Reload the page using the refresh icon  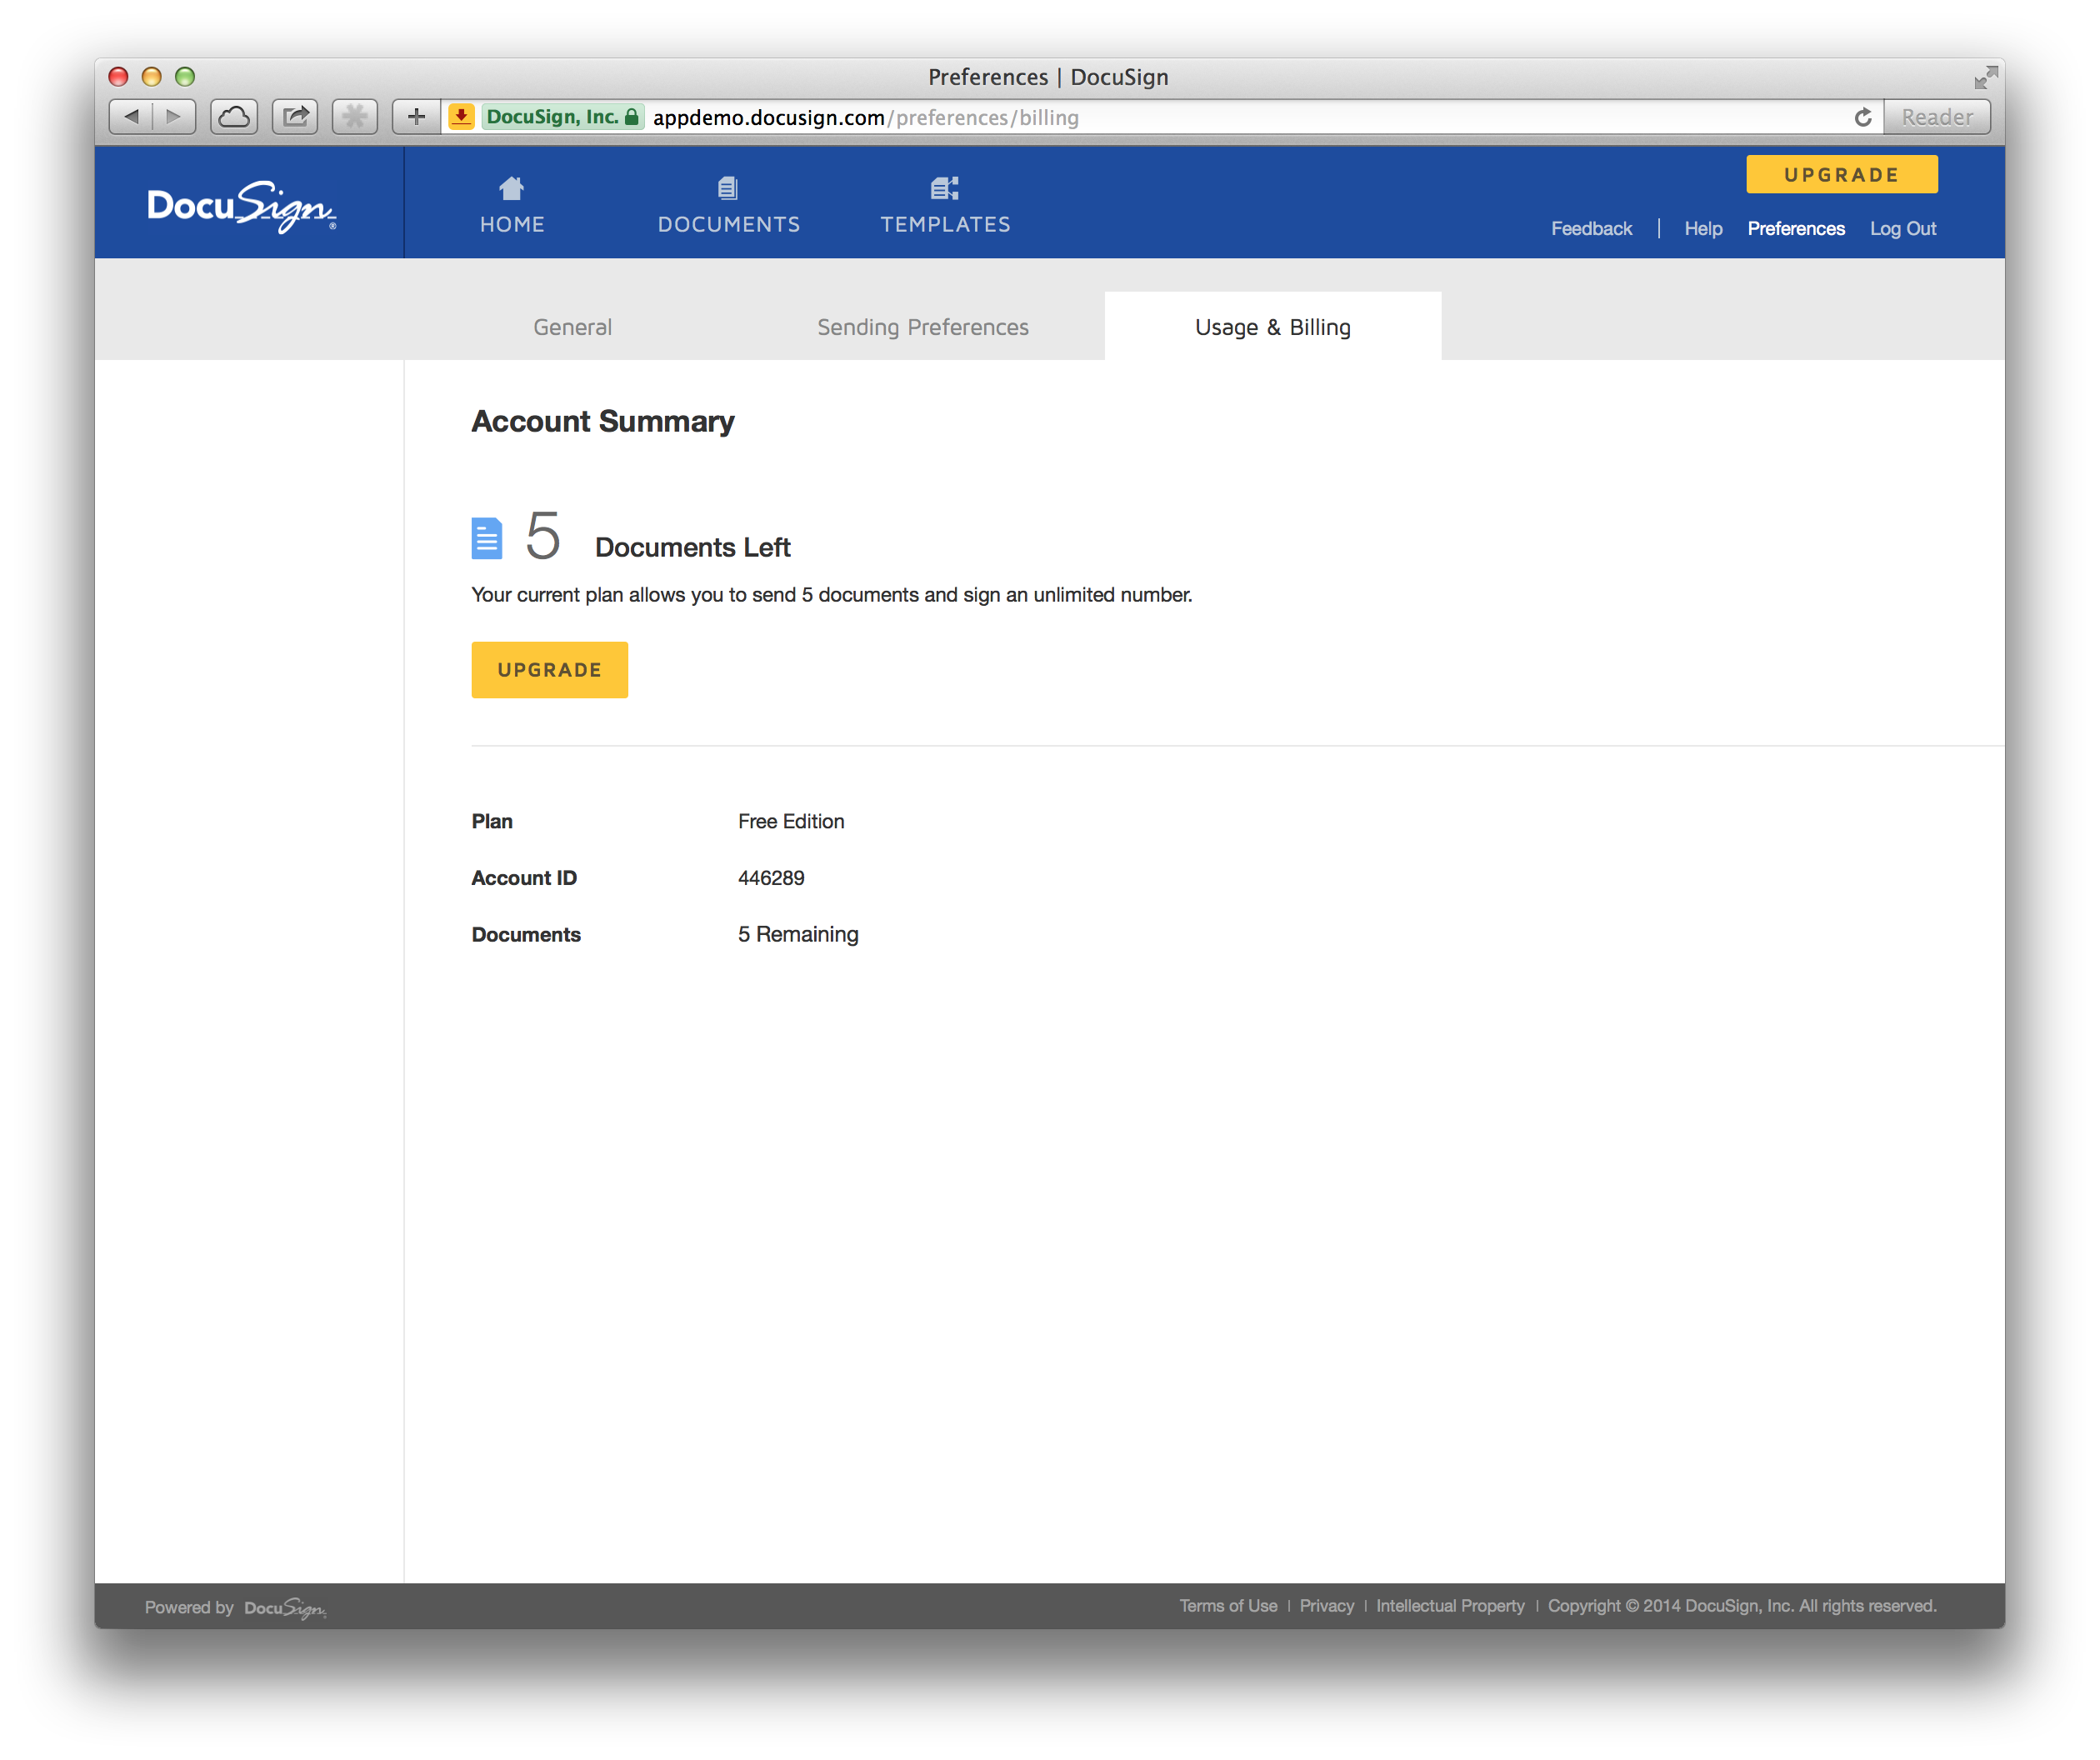1863,117
